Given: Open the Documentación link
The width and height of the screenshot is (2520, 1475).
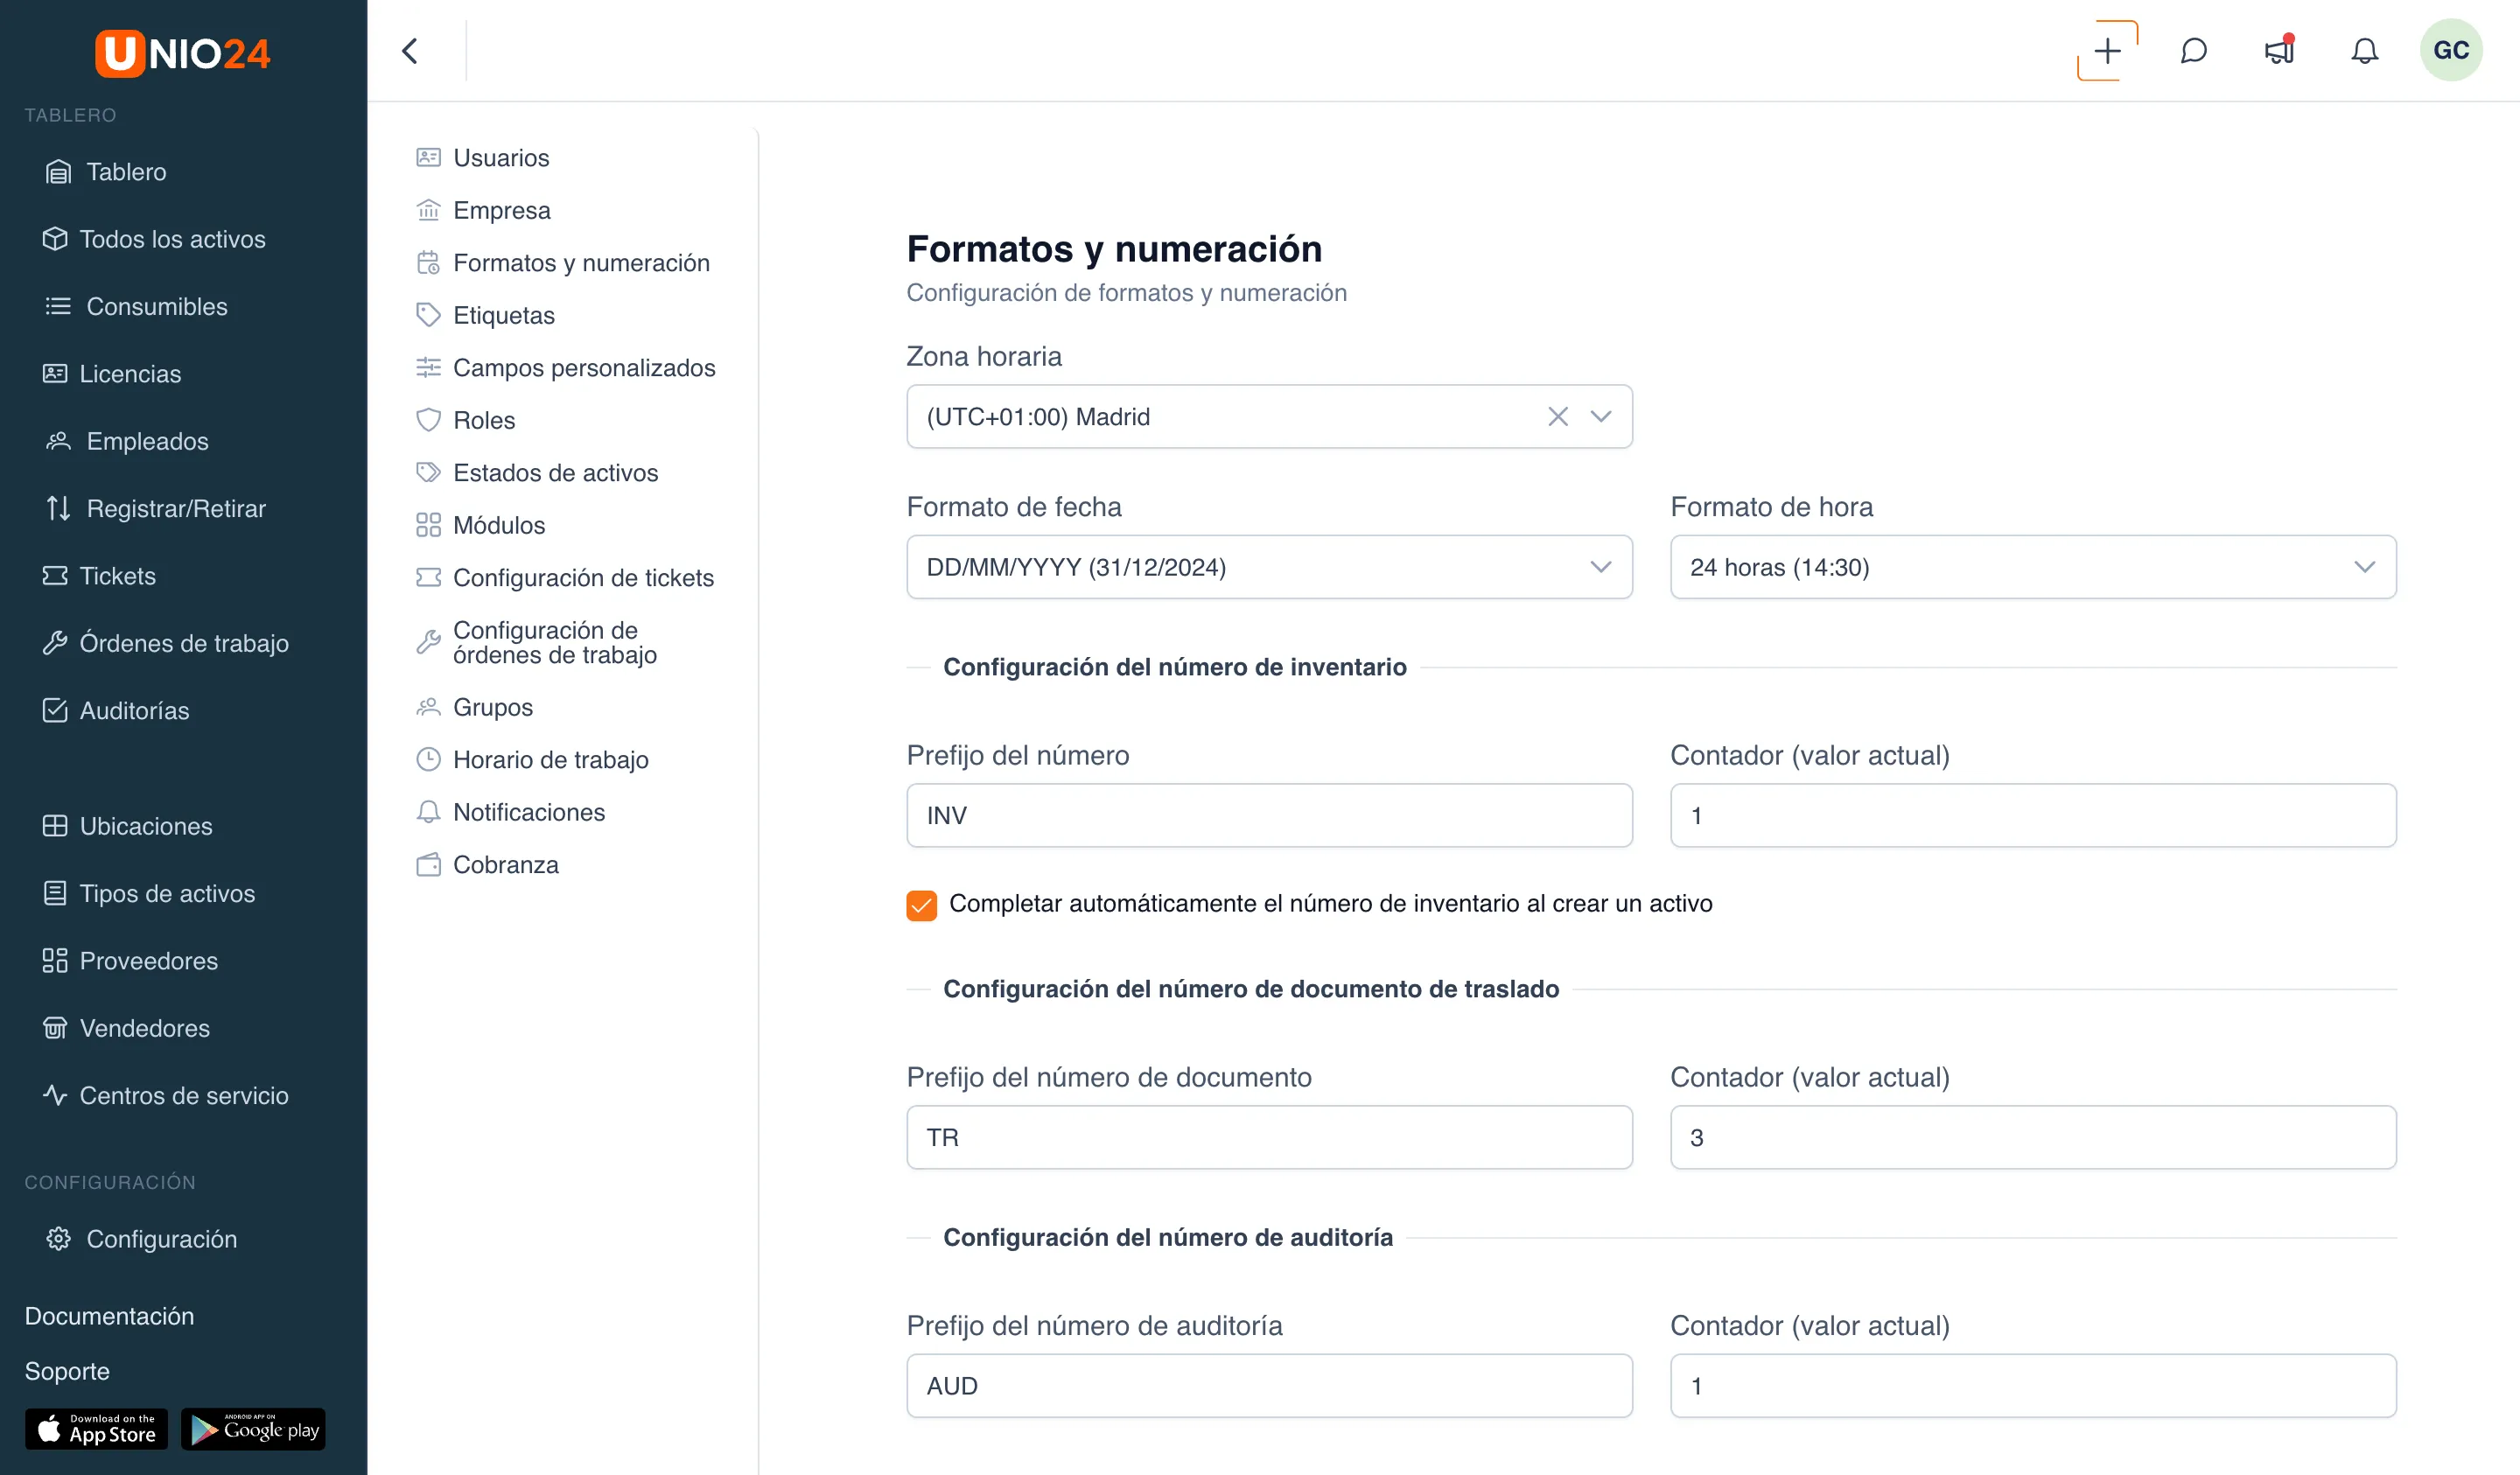Looking at the screenshot, I should pyautogui.click(x=109, y=1316).
